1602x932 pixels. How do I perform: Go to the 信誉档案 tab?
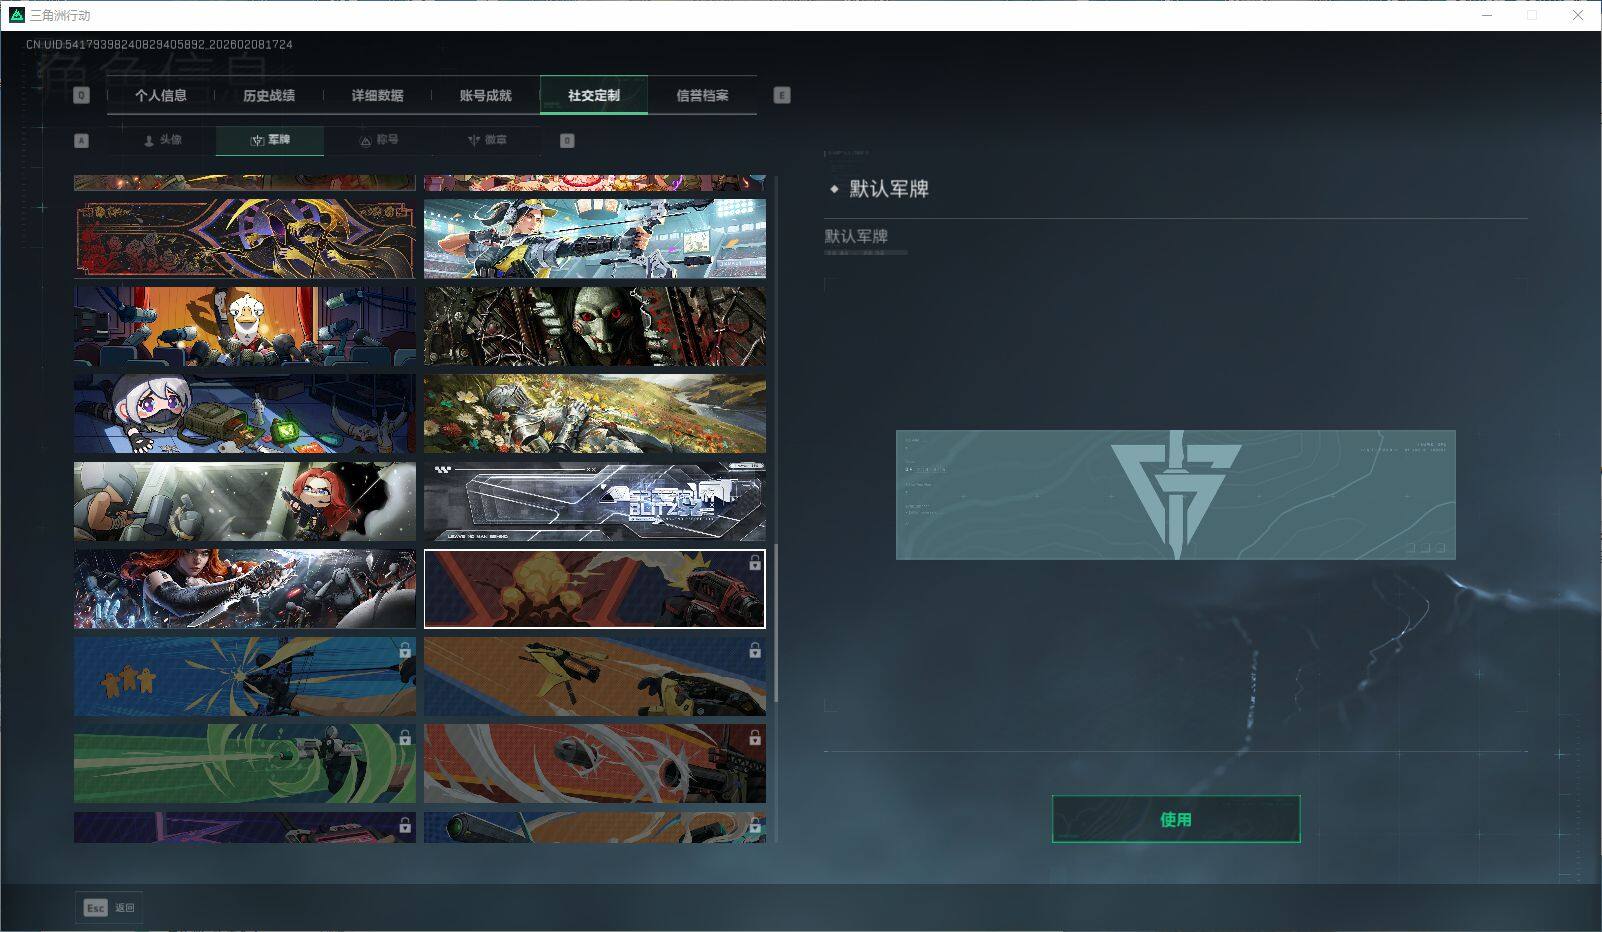702,96
